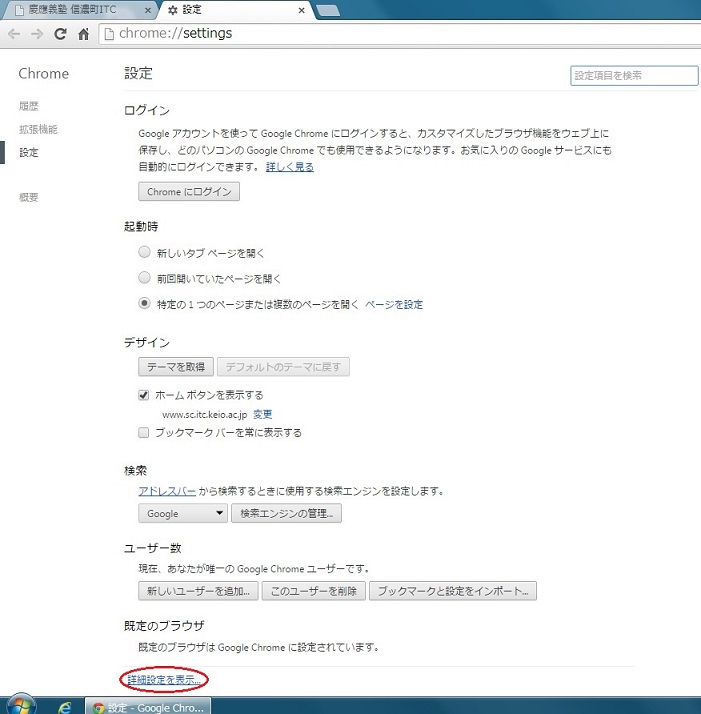Open the Google search engine dropdown

coord(183,513)
